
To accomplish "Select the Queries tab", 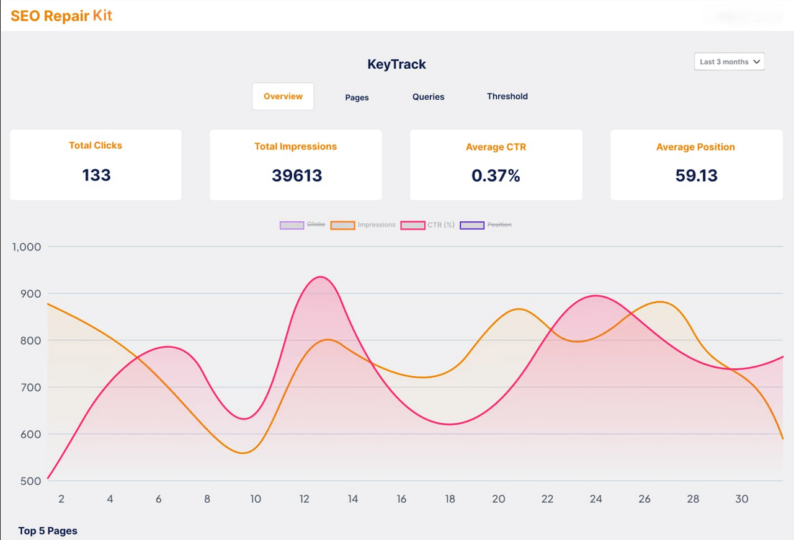I will pos(428,97).
